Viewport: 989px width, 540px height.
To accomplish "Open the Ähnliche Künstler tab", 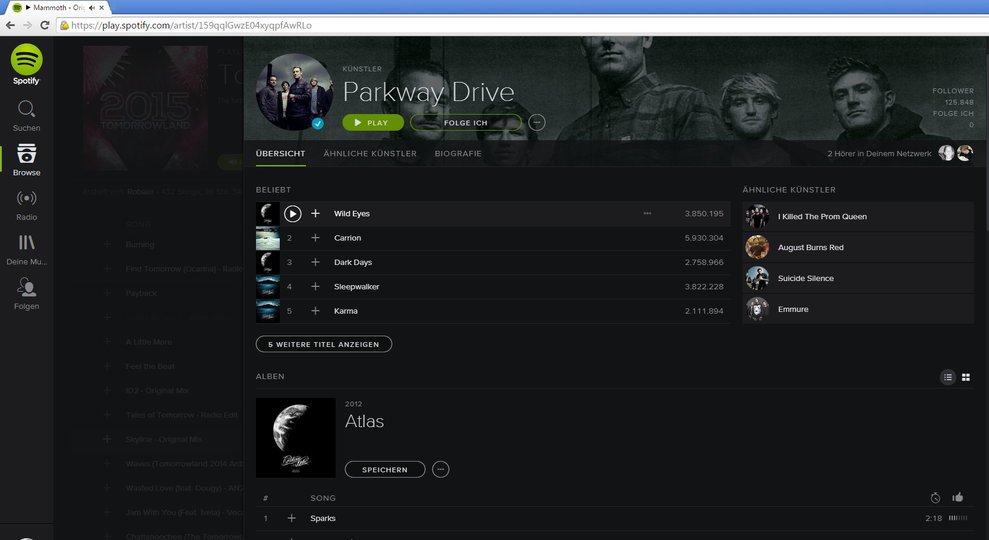I will click(x=370, y=153).
